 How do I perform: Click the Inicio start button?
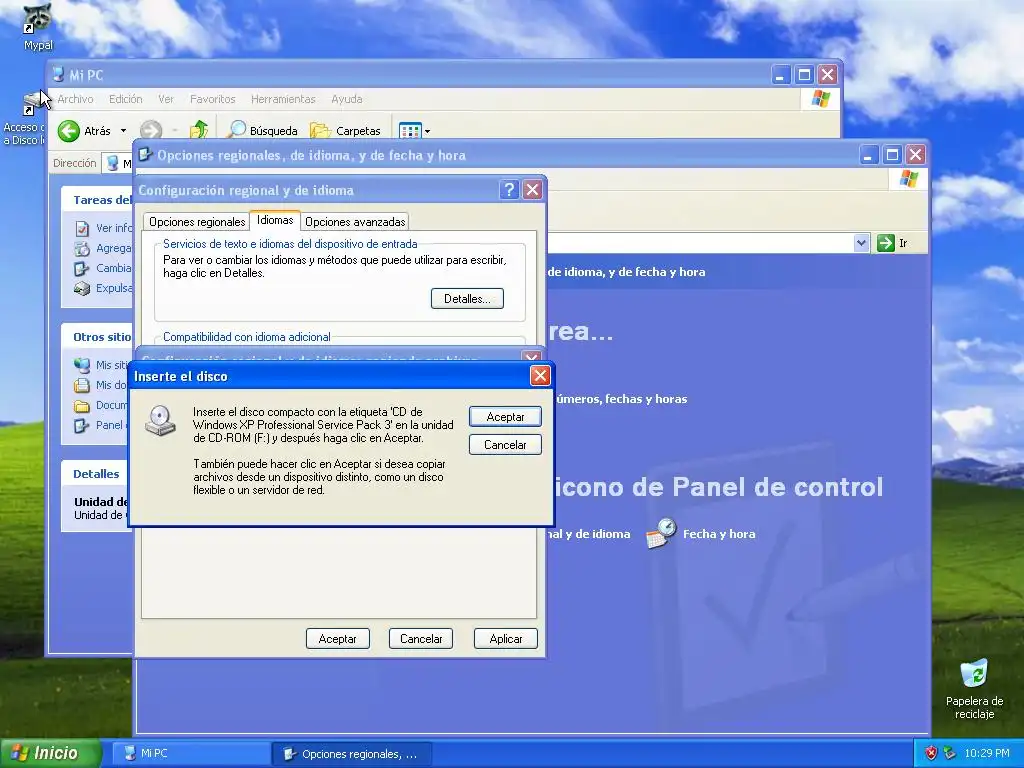click(x=50, y=753)
